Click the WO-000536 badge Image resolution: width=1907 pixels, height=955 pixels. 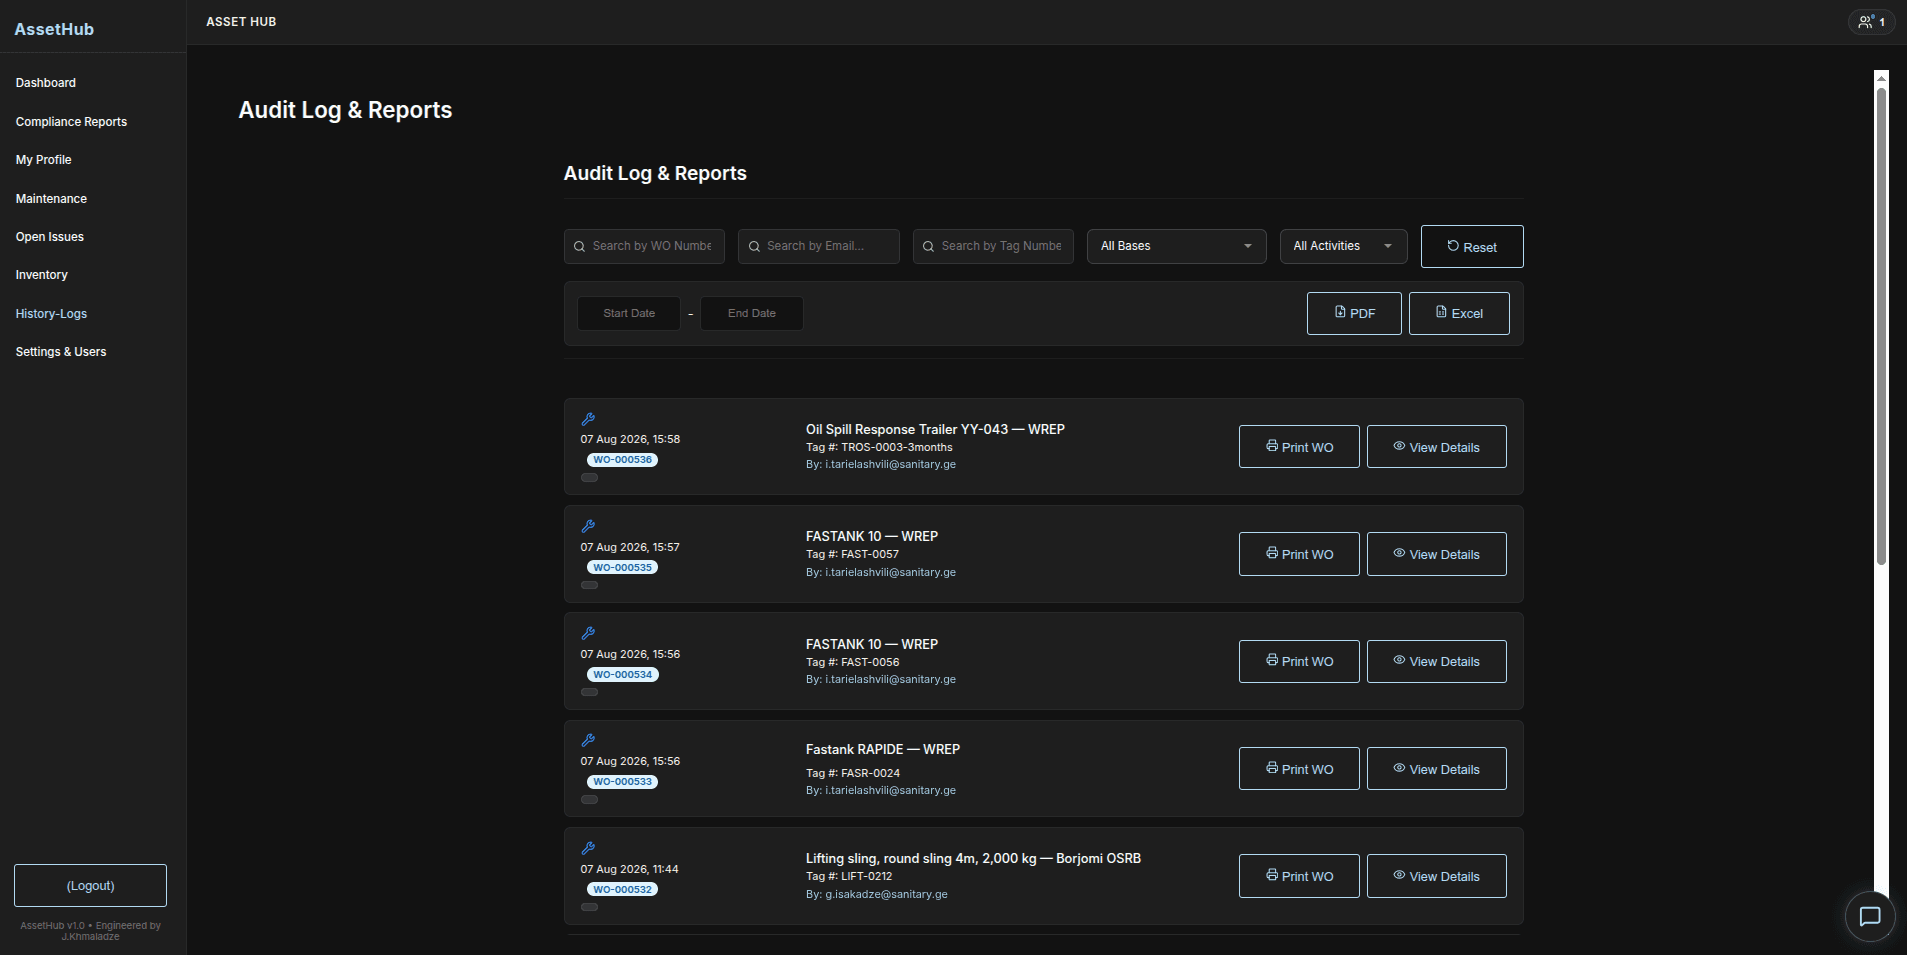[x=622, y=460]
